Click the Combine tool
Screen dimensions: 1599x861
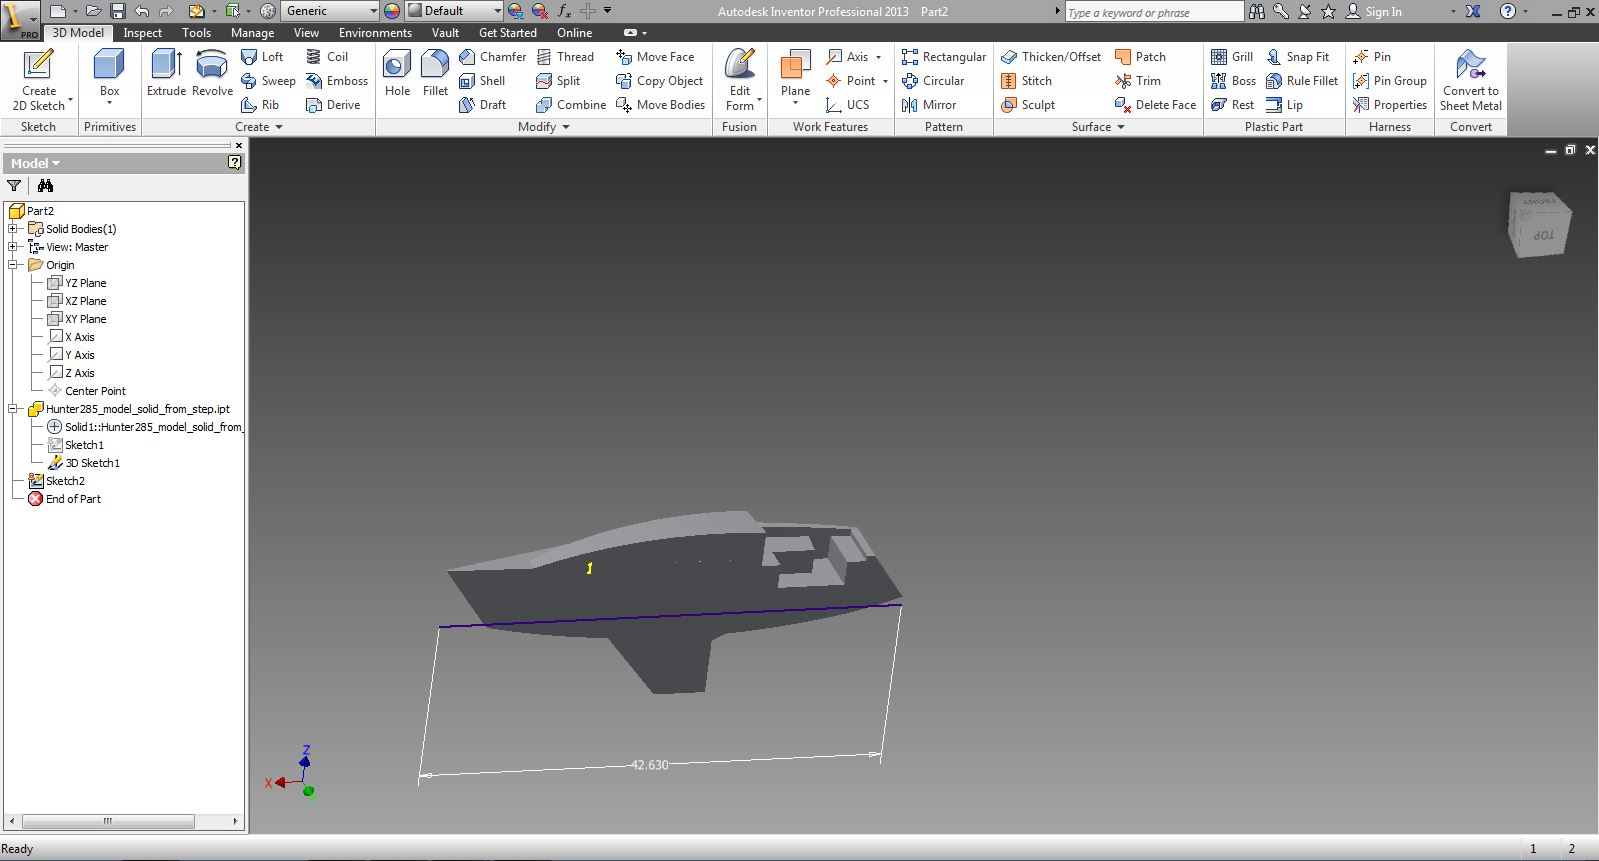(571, 105)
